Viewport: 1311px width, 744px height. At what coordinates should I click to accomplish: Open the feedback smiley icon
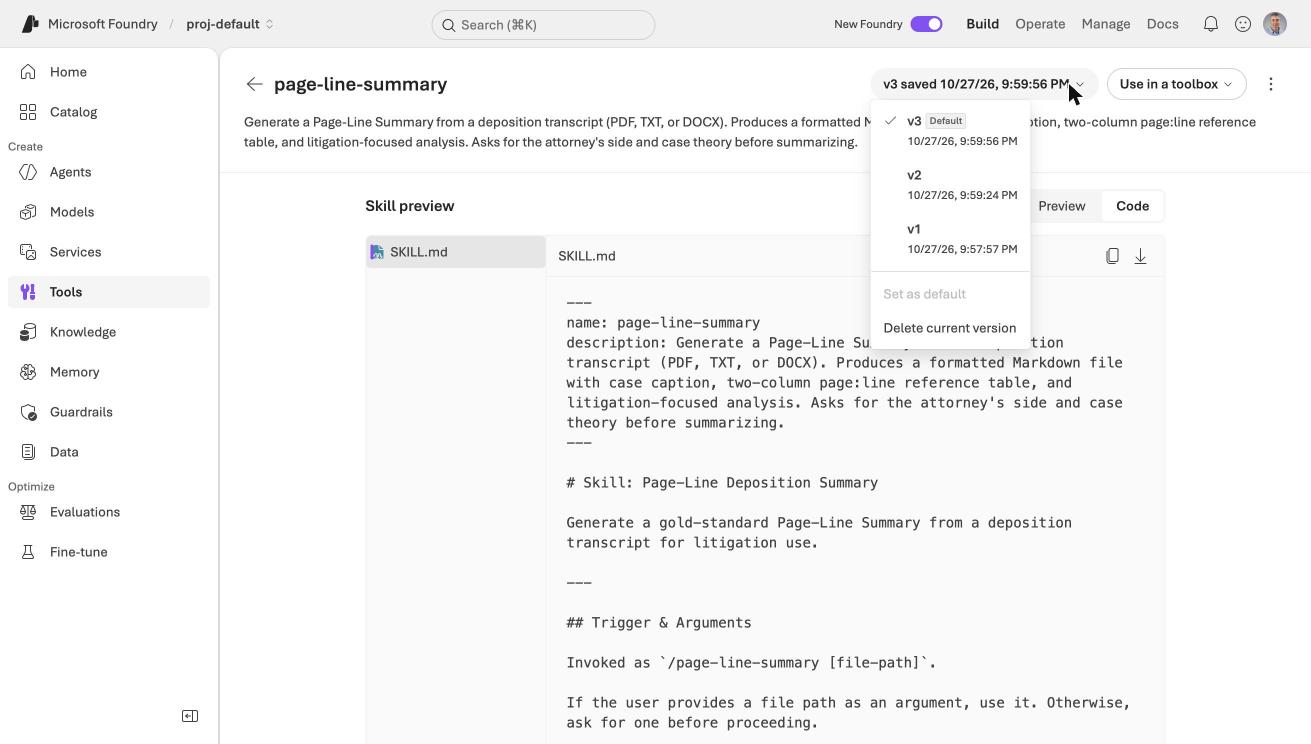click(x=1243, y=24)
